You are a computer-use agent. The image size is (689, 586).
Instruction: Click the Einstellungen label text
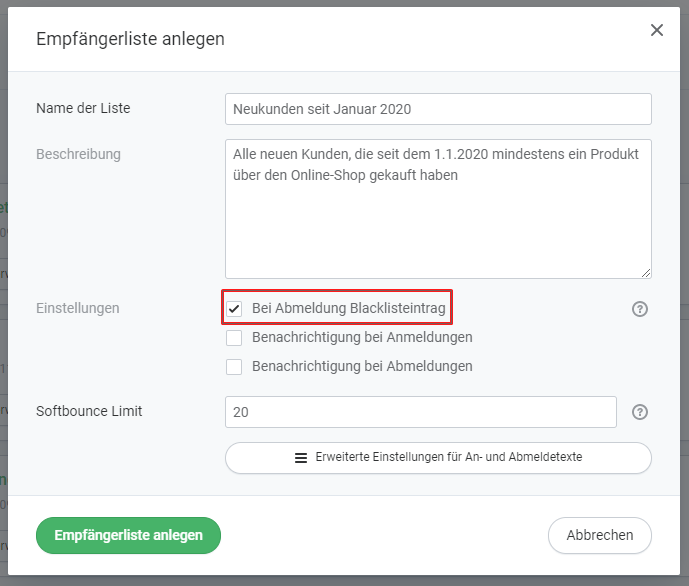[78, 308]
